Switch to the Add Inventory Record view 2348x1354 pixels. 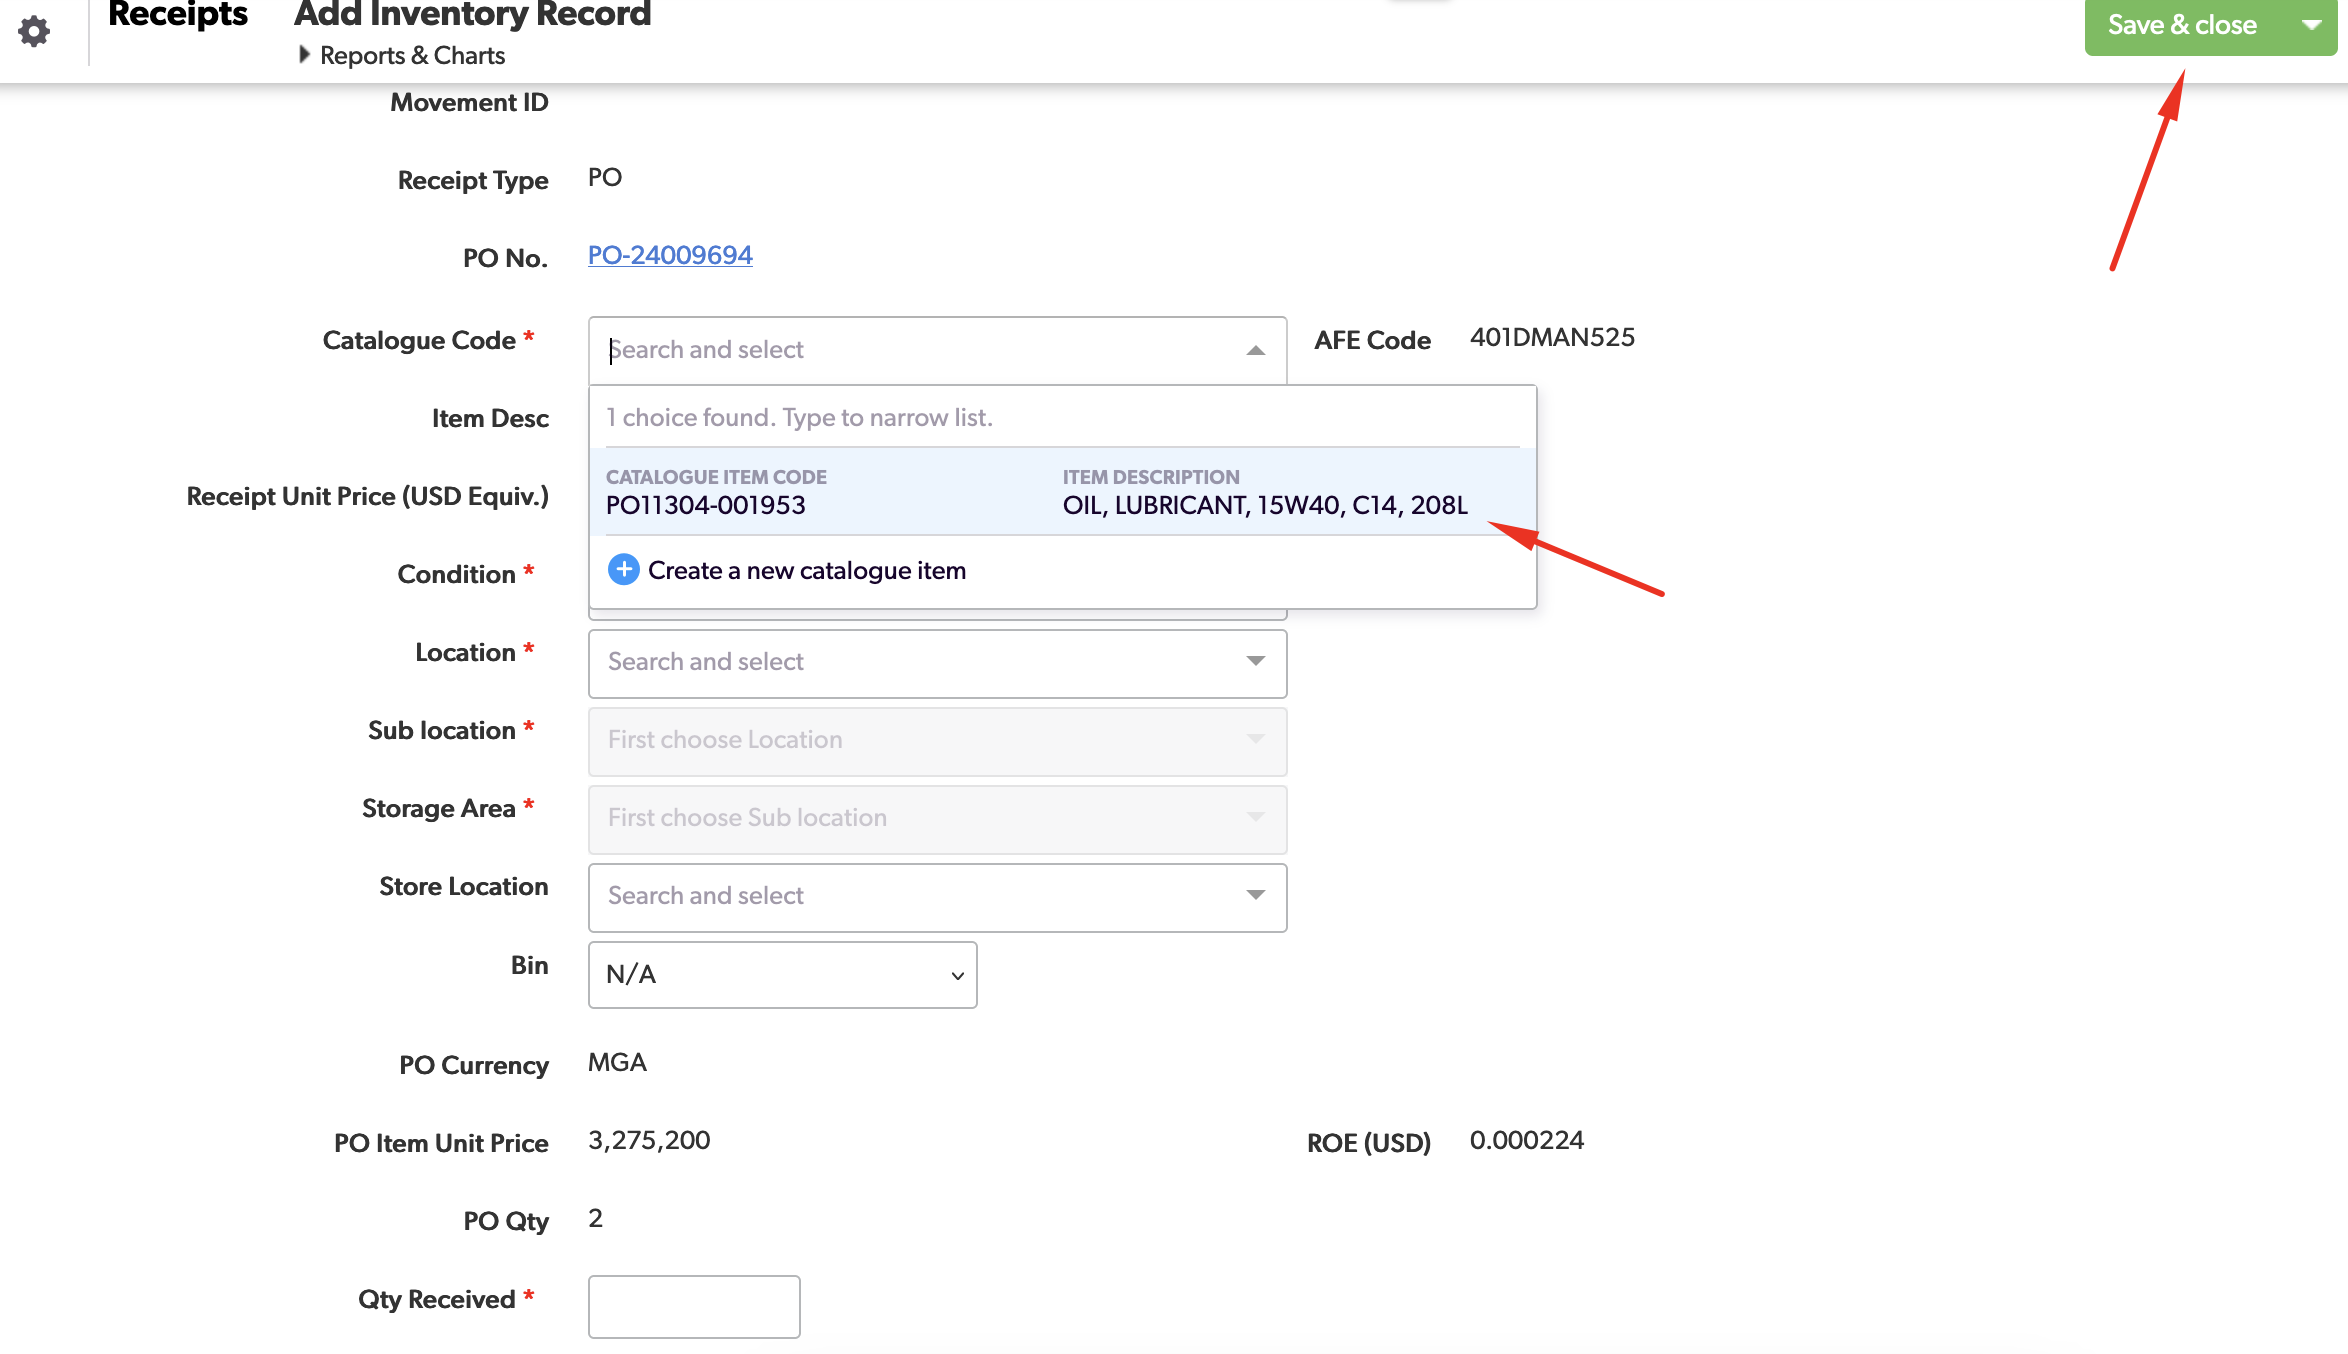pyautogui.click(x=471, y=15)
